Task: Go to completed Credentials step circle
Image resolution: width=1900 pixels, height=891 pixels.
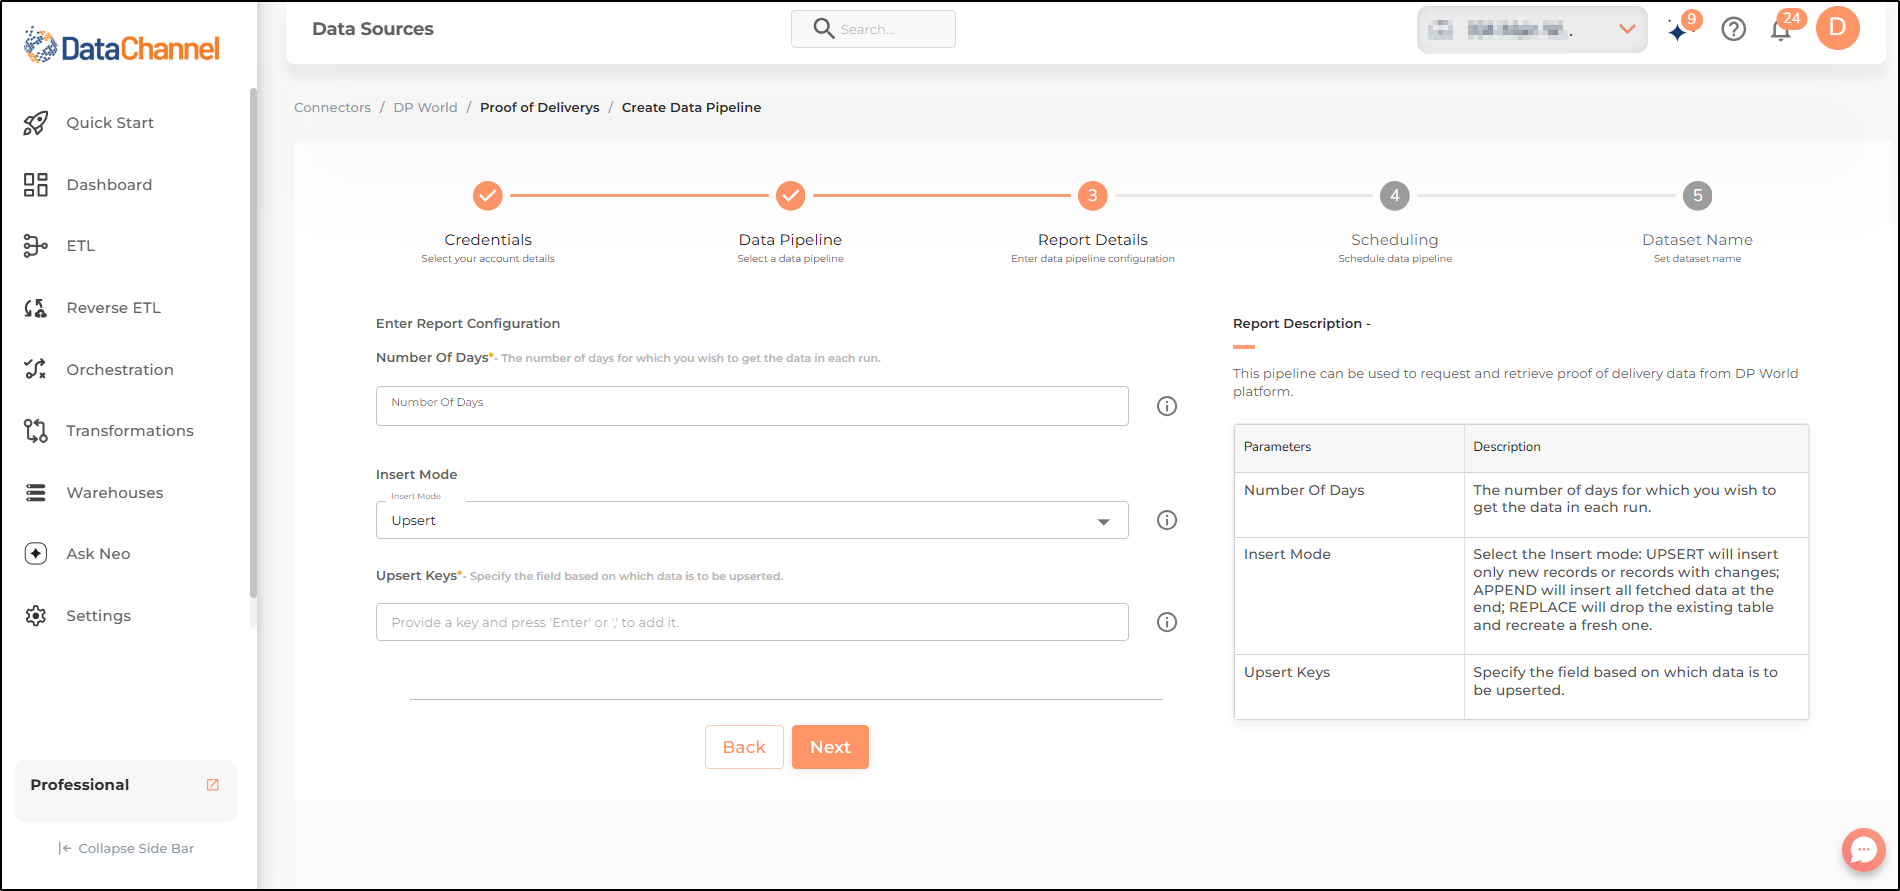Action: click(488, 196)
